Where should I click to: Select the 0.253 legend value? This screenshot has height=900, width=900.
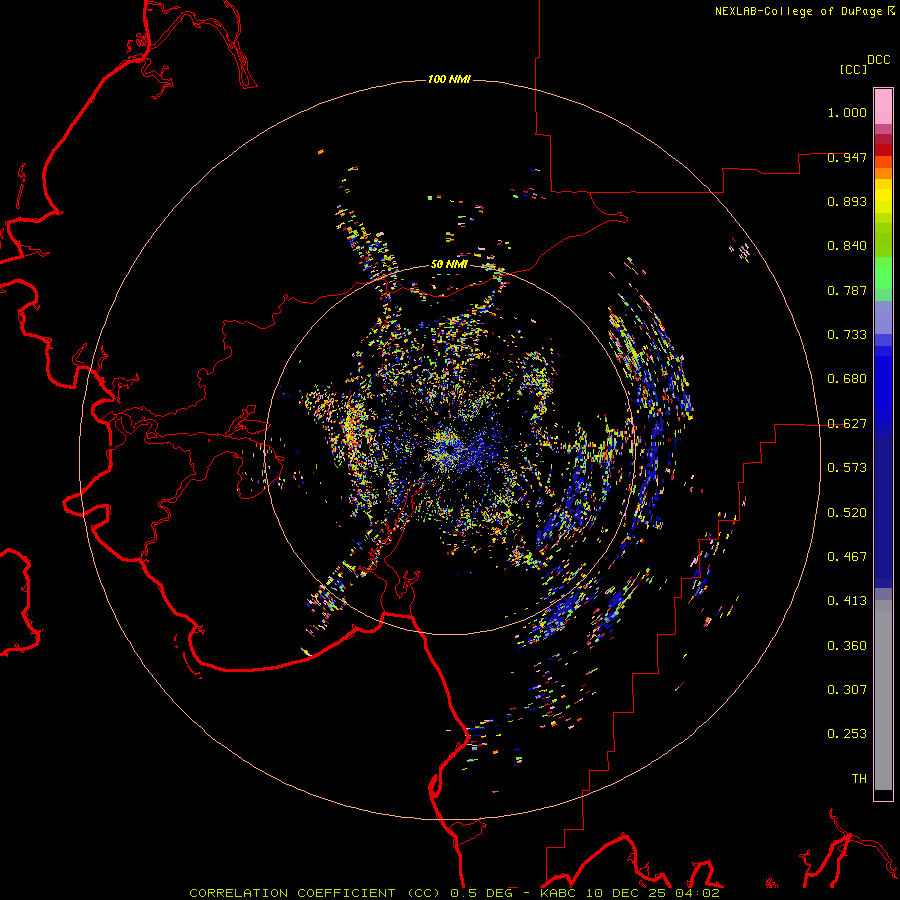pyautogui.click(x=847, y=734)
